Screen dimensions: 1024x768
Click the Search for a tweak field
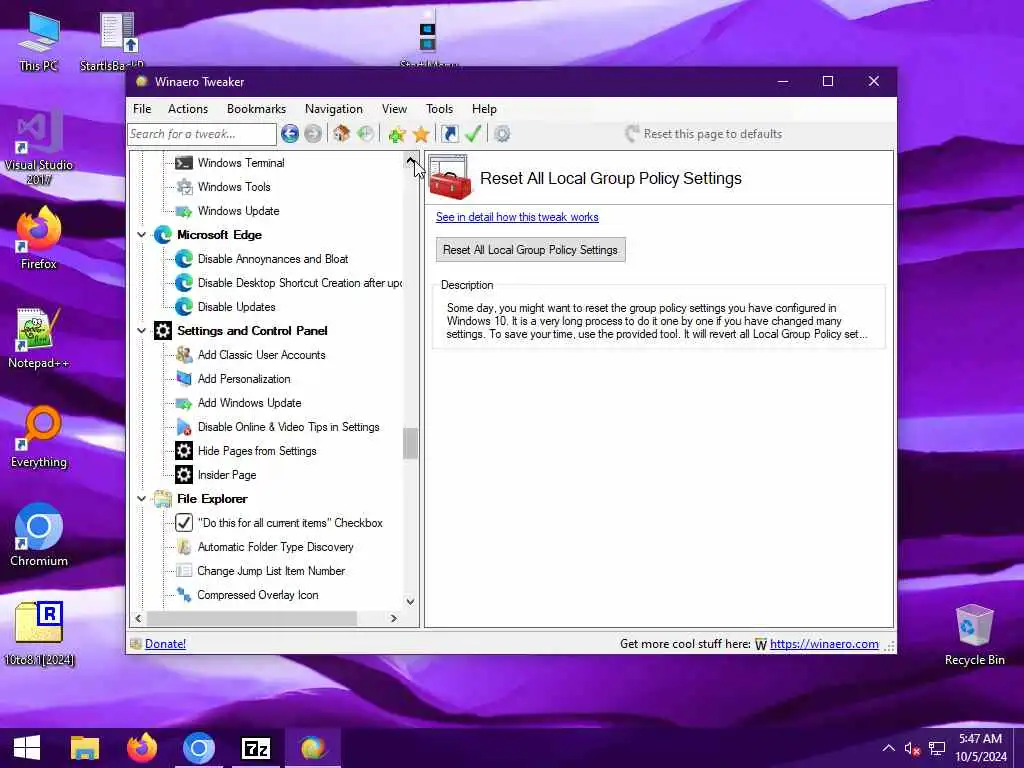click(x=202, y=134)
